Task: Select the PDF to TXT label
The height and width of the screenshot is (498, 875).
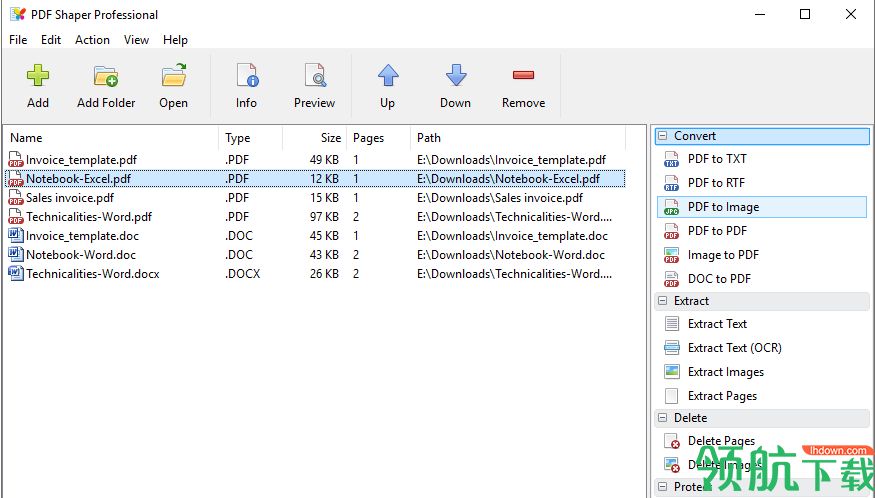Action: (717, 159)
